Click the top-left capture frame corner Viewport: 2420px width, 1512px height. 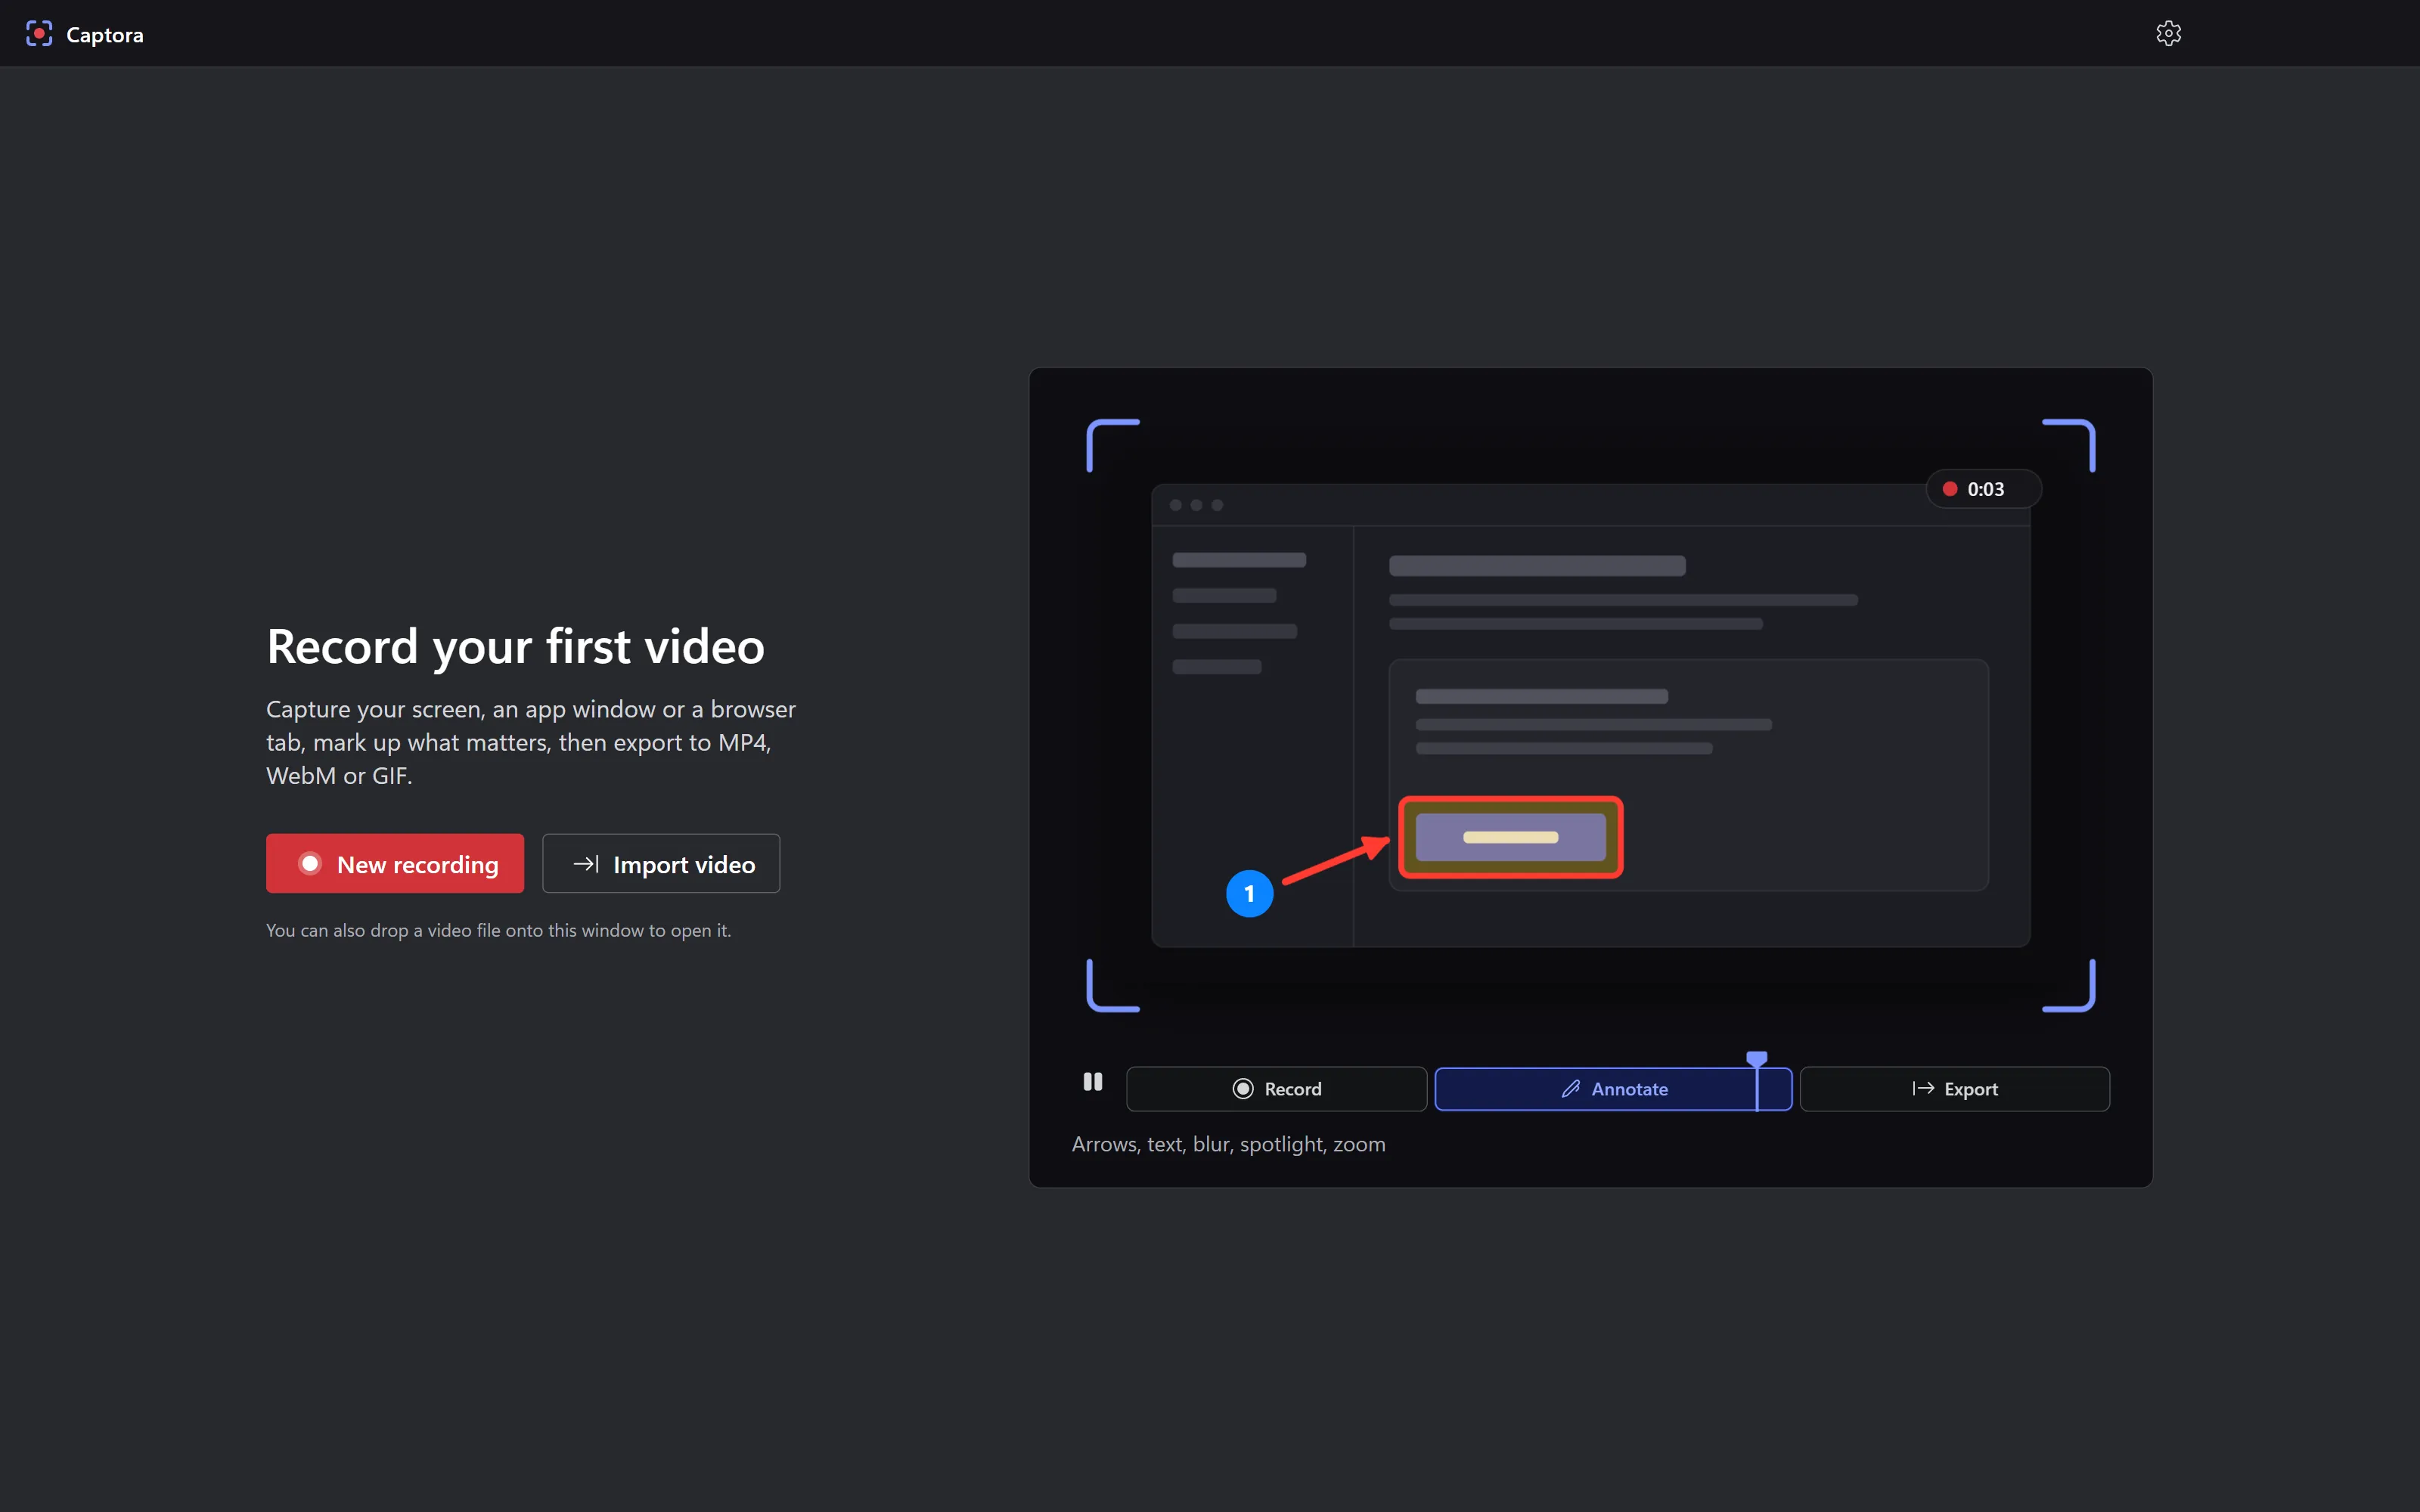(x=1112, y=444)
